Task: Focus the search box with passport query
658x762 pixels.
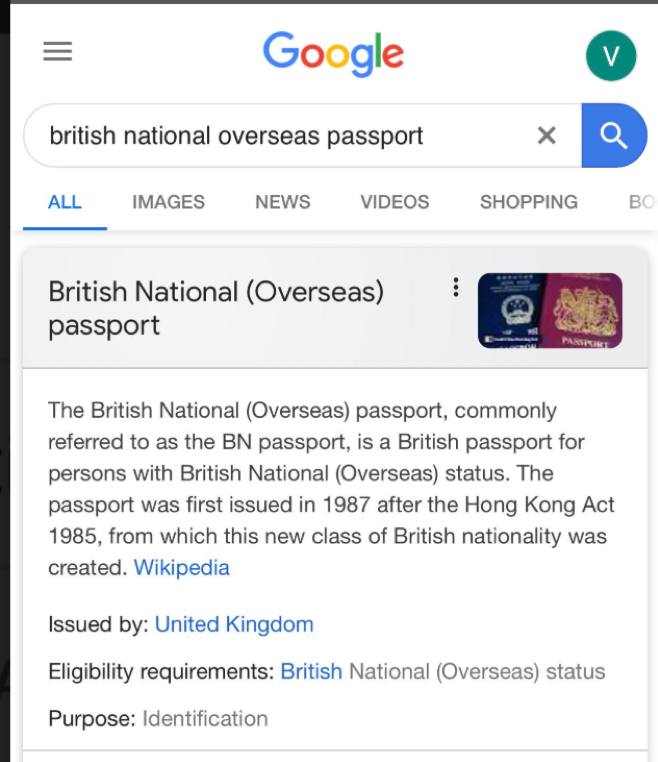Action: point(280,136)
